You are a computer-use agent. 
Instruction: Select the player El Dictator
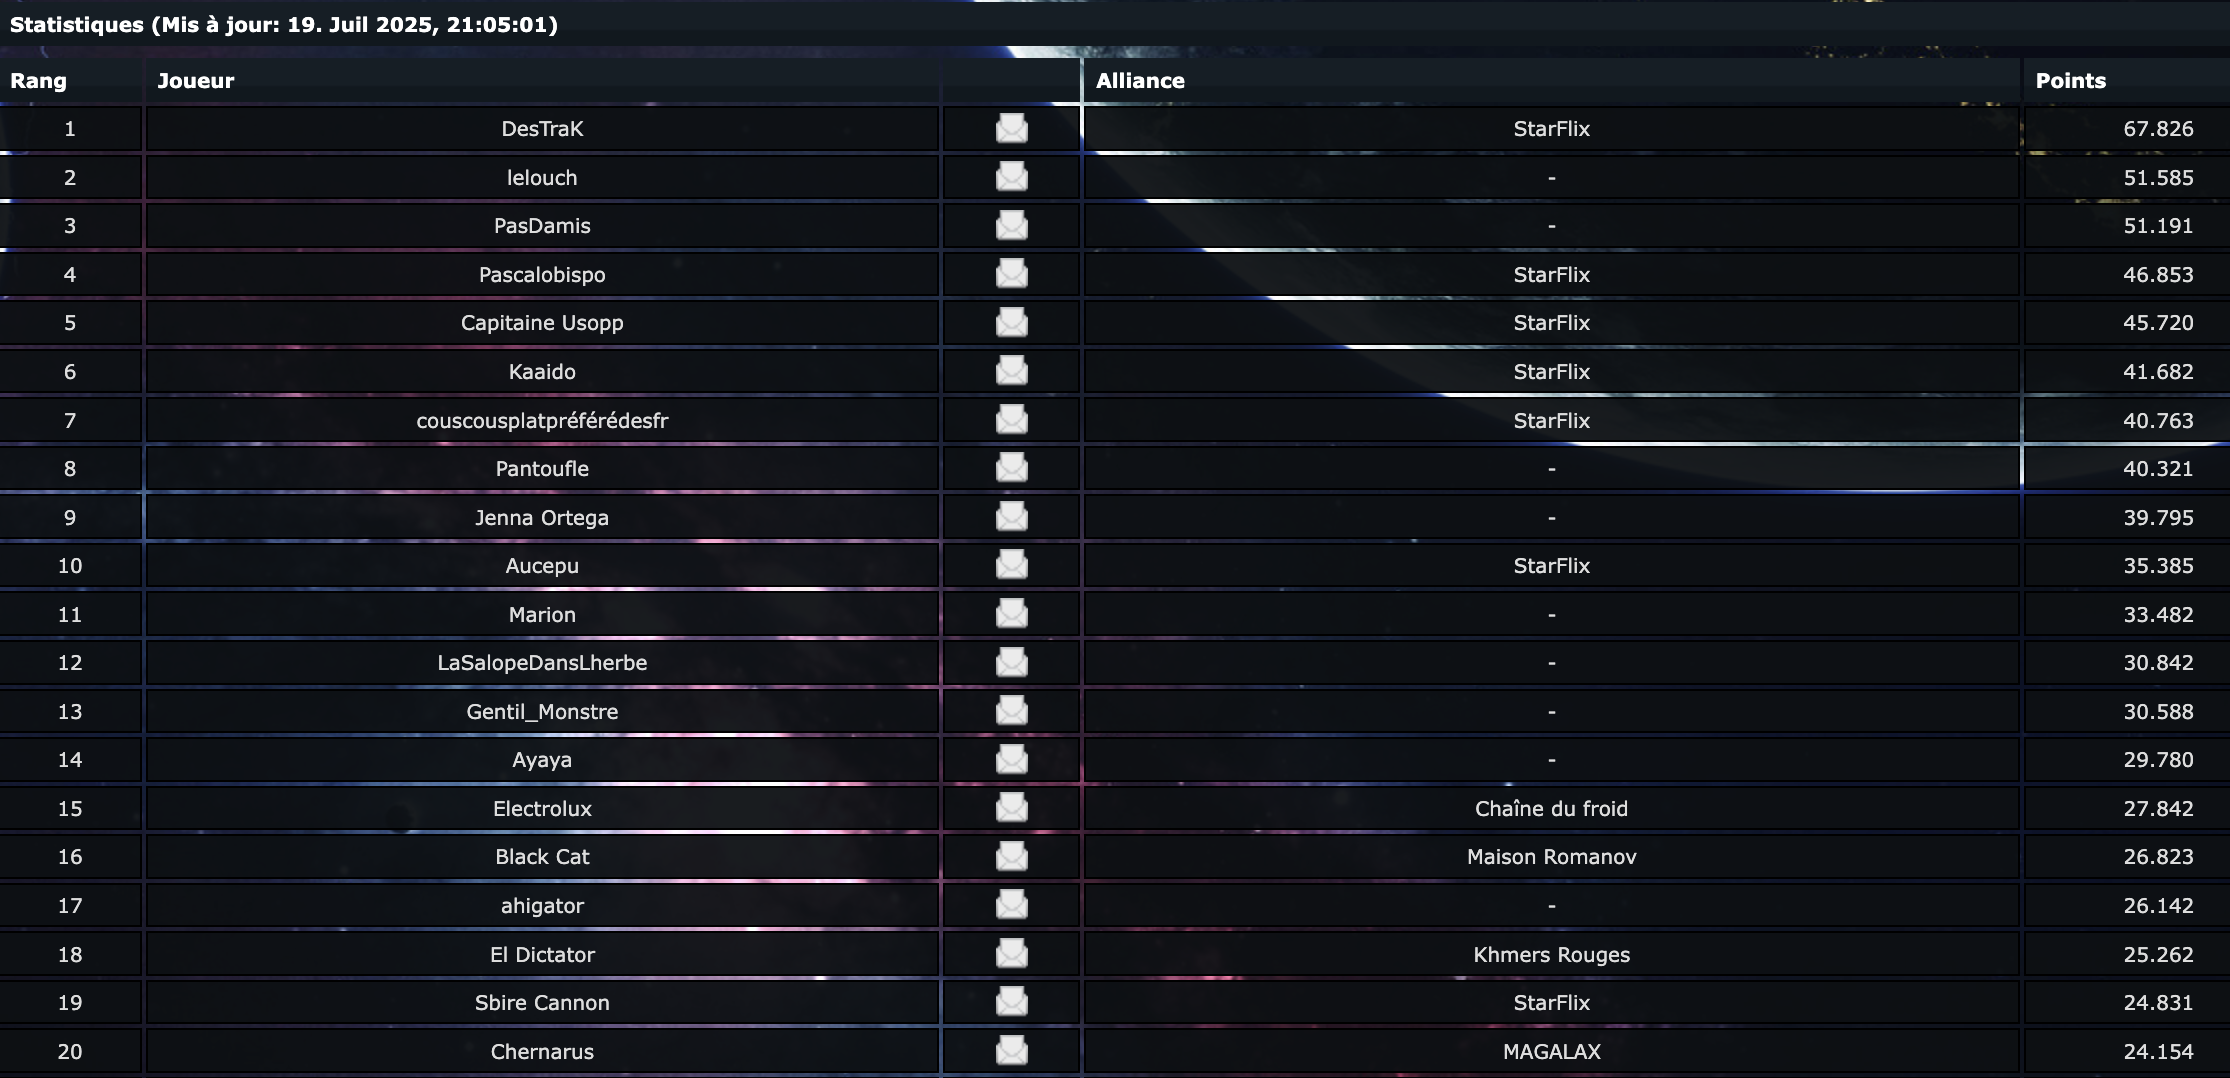point(542,955)
